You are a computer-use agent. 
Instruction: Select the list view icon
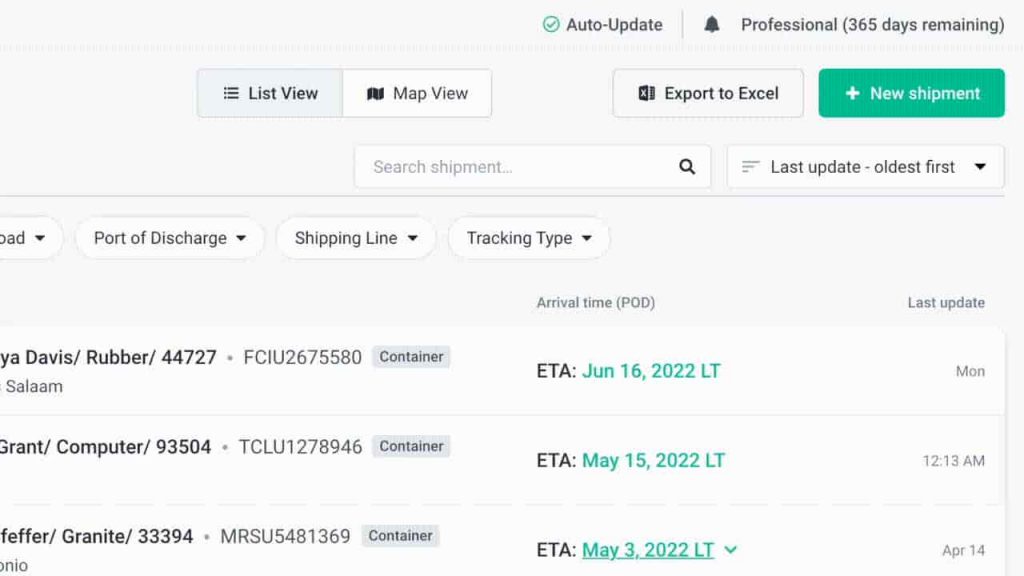pyautogui.click(x=230, y=93)
